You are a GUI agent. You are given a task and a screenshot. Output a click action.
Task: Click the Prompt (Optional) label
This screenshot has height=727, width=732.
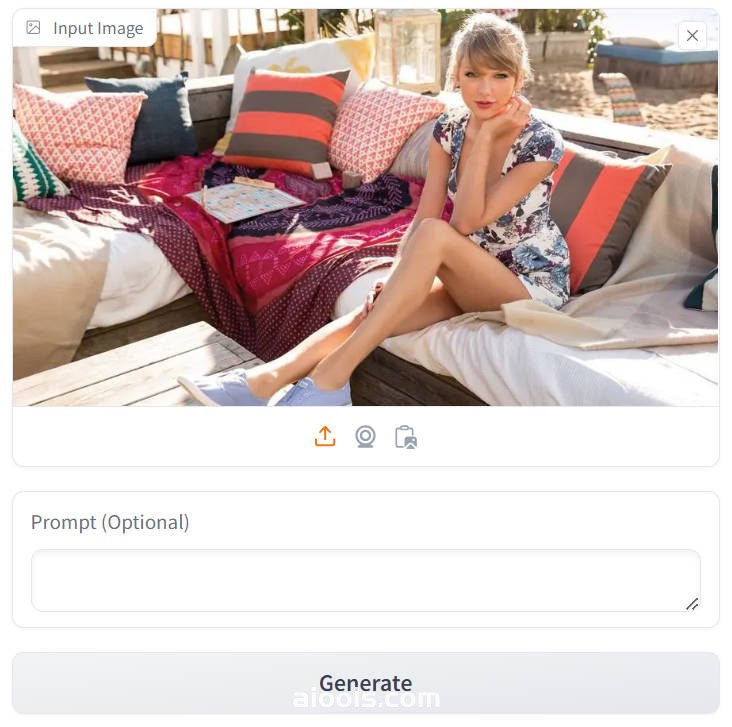click(110, 522)
